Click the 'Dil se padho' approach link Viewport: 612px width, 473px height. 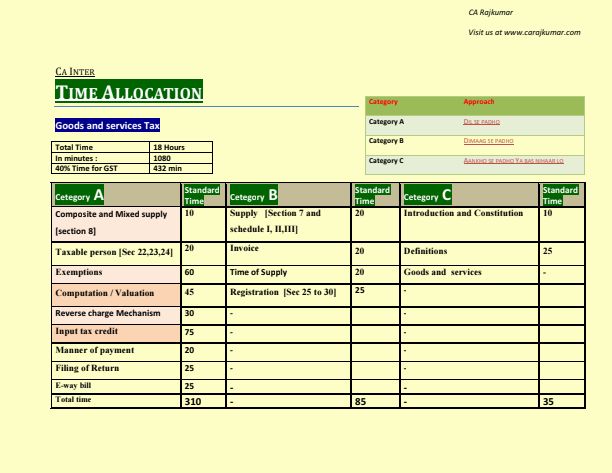481,122
